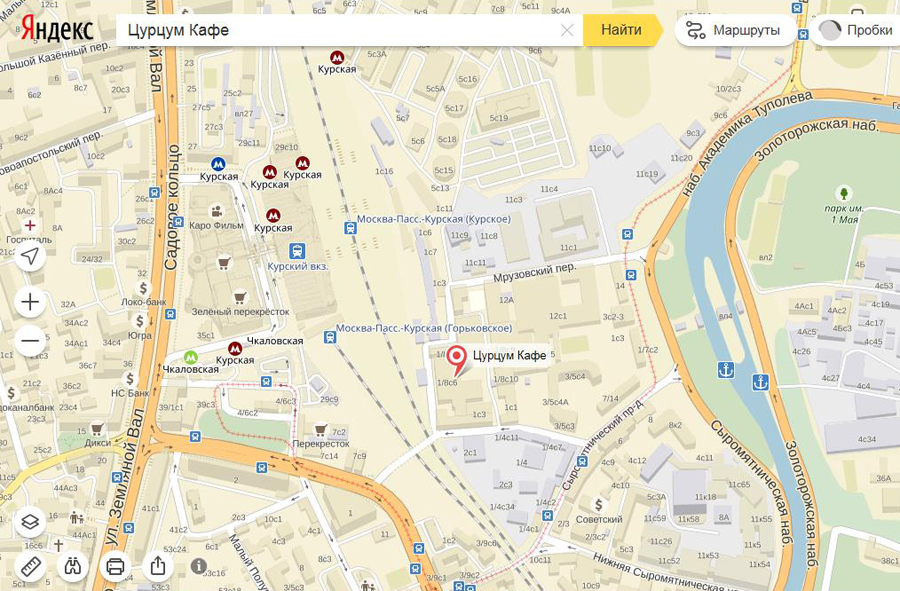Open the map layers selector

[30, 522]
